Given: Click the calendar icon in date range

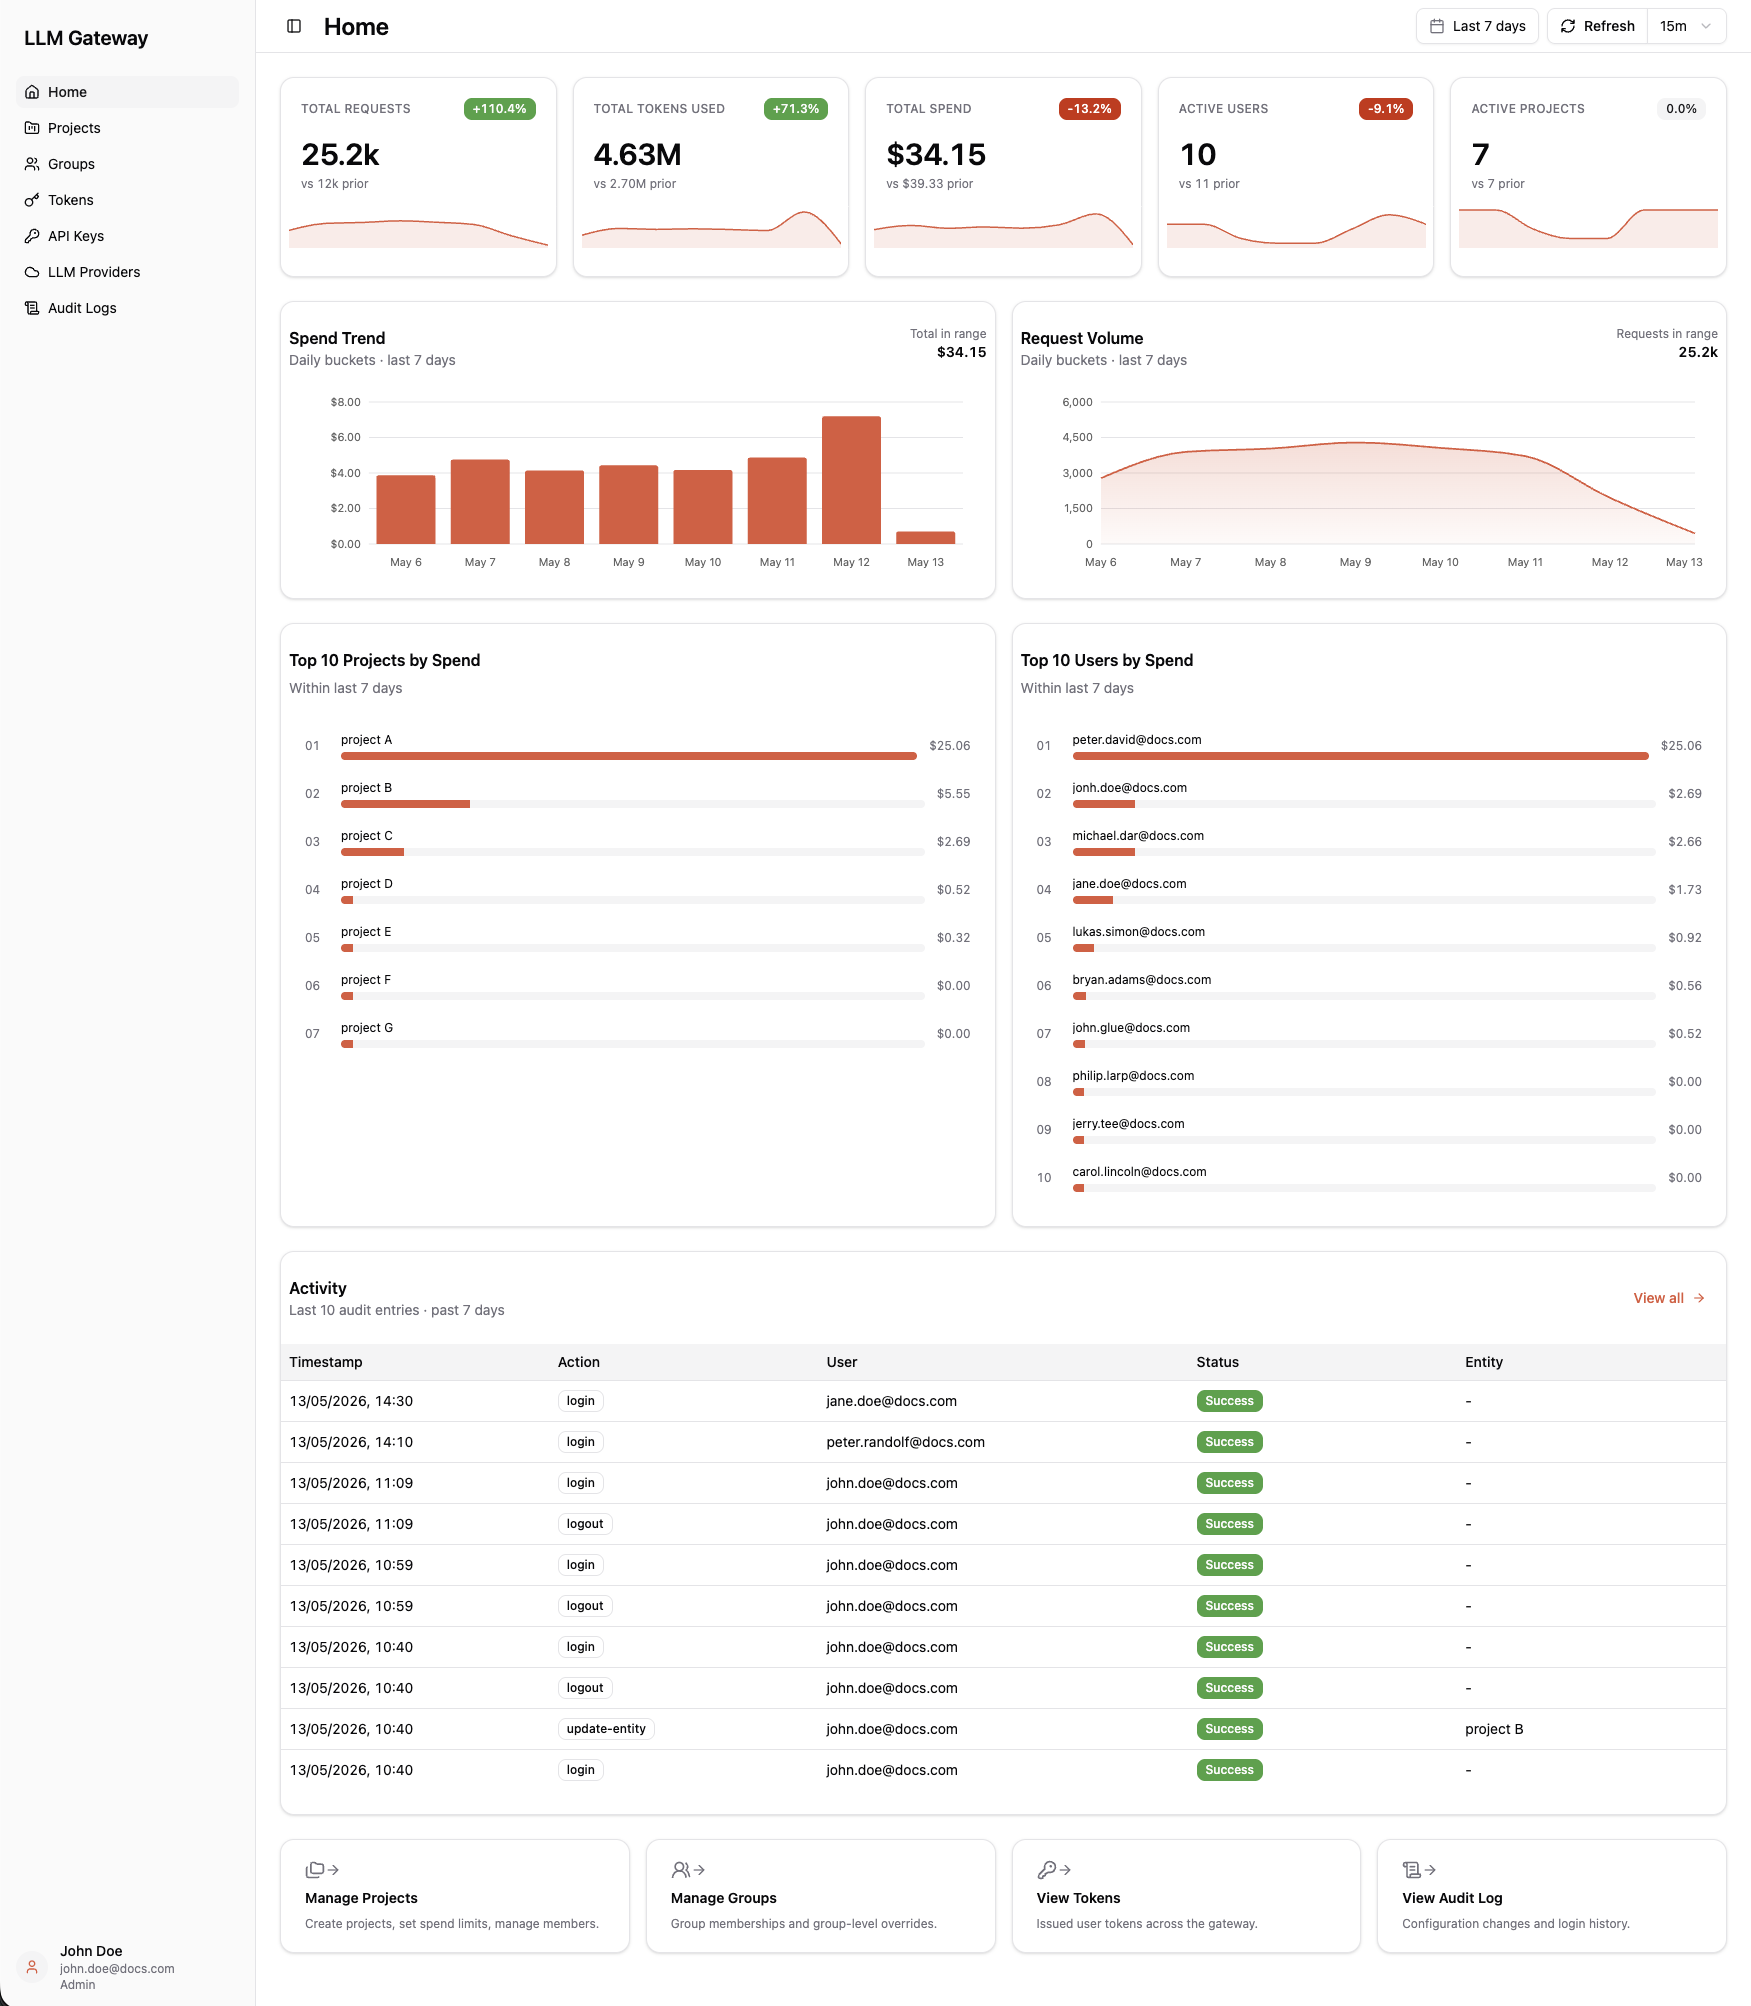Looking at the screenshot, I should pyautogui.click(x=1437, y=26).
